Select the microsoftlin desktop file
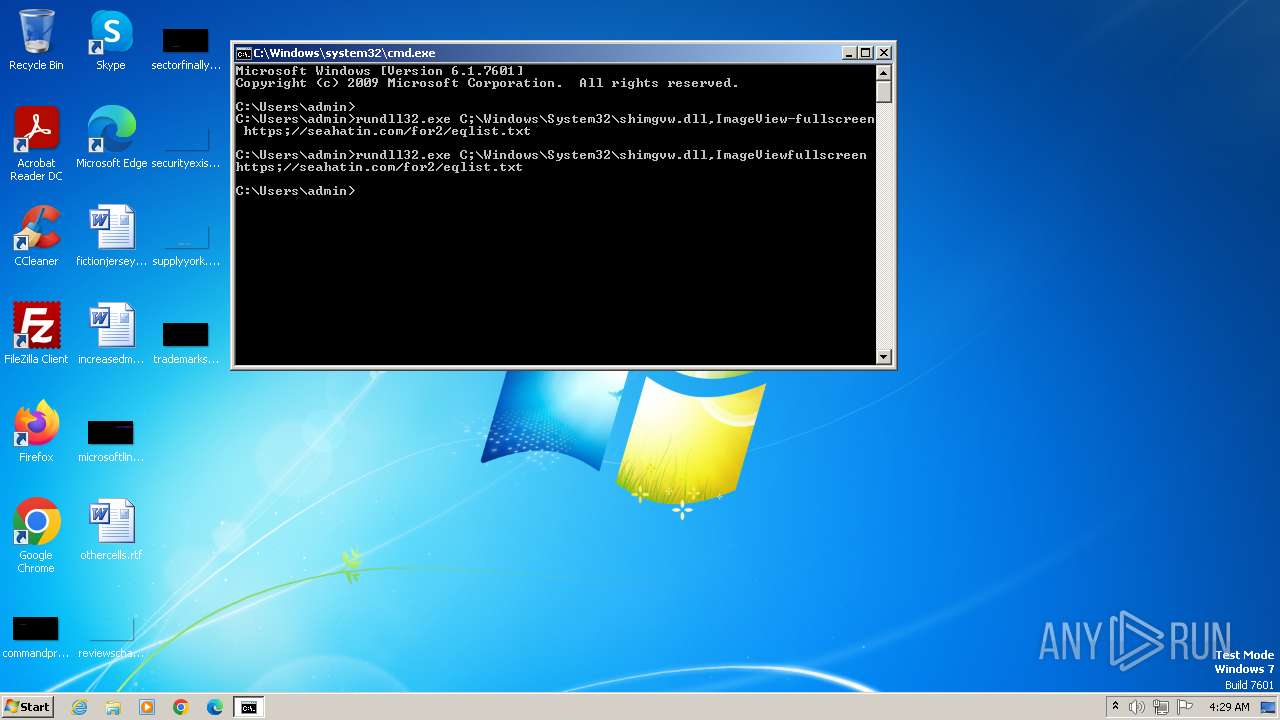The height and width of the screenshot is (720, 1280). 111,441
